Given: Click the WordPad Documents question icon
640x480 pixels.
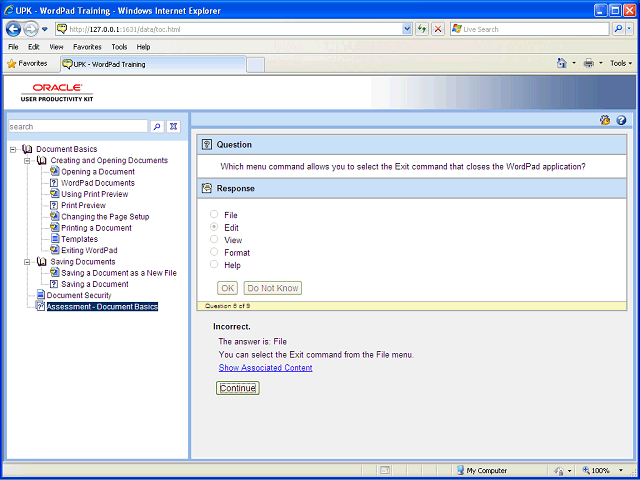Looking at the screenshot, I should (x=54, y=183).
